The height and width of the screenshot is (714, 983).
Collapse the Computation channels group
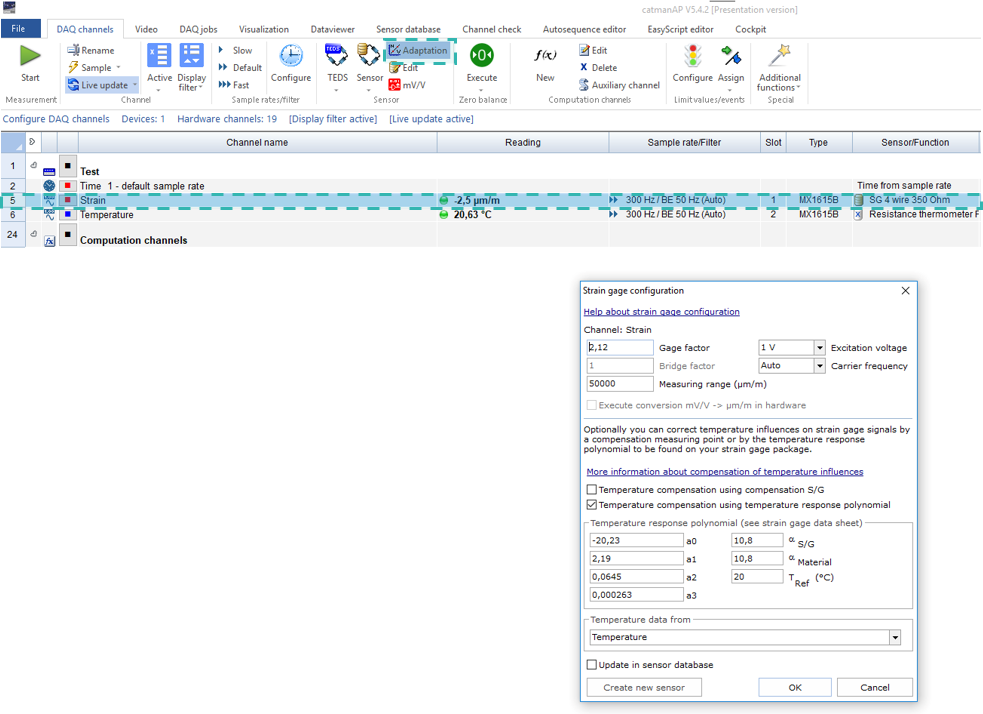coord(33,234)
